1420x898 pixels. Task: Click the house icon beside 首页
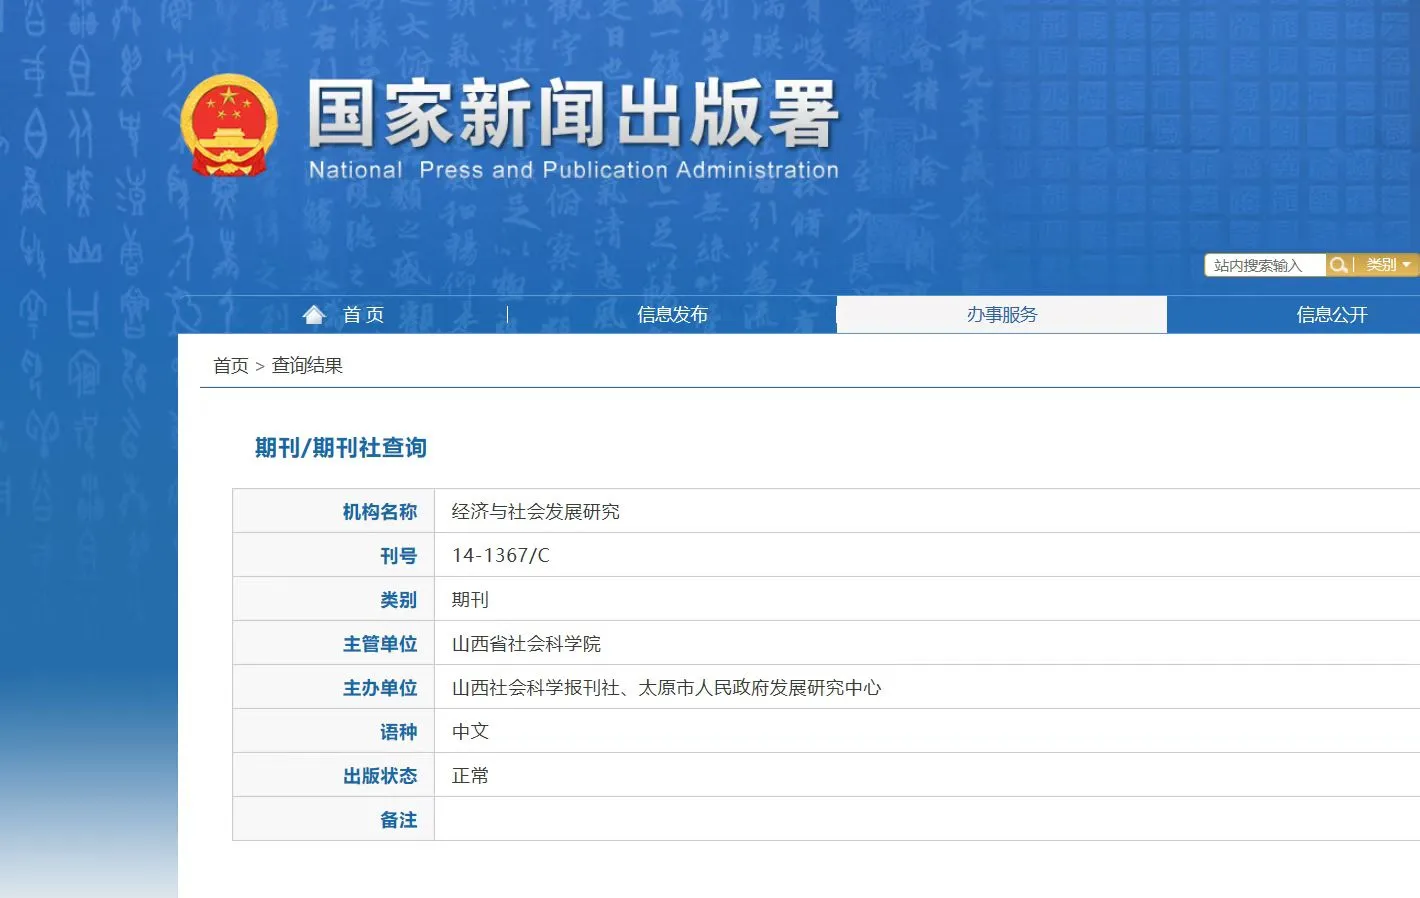(313, 313)
